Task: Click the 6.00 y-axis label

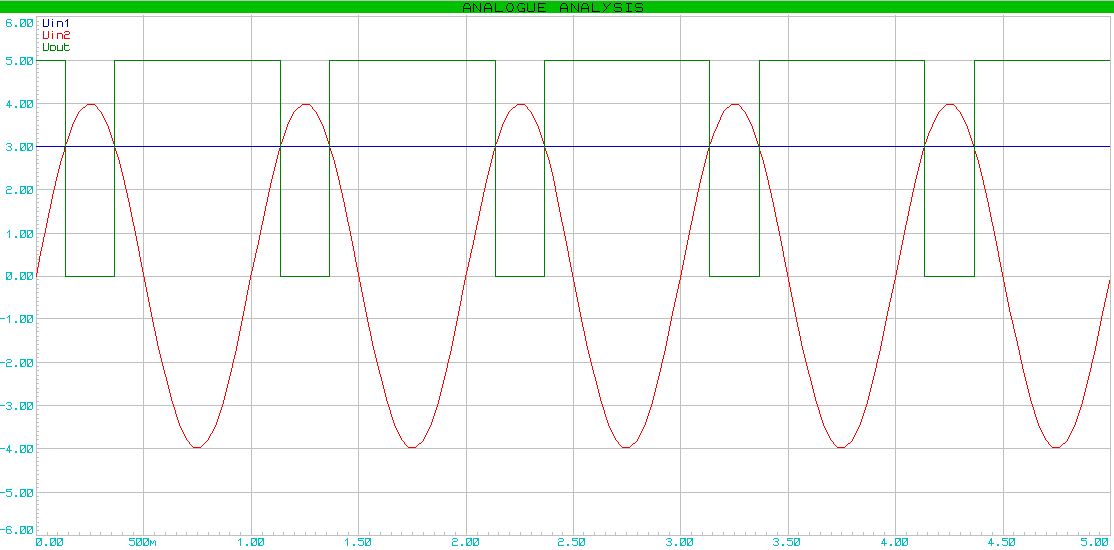Action: [x=19, y=23]
